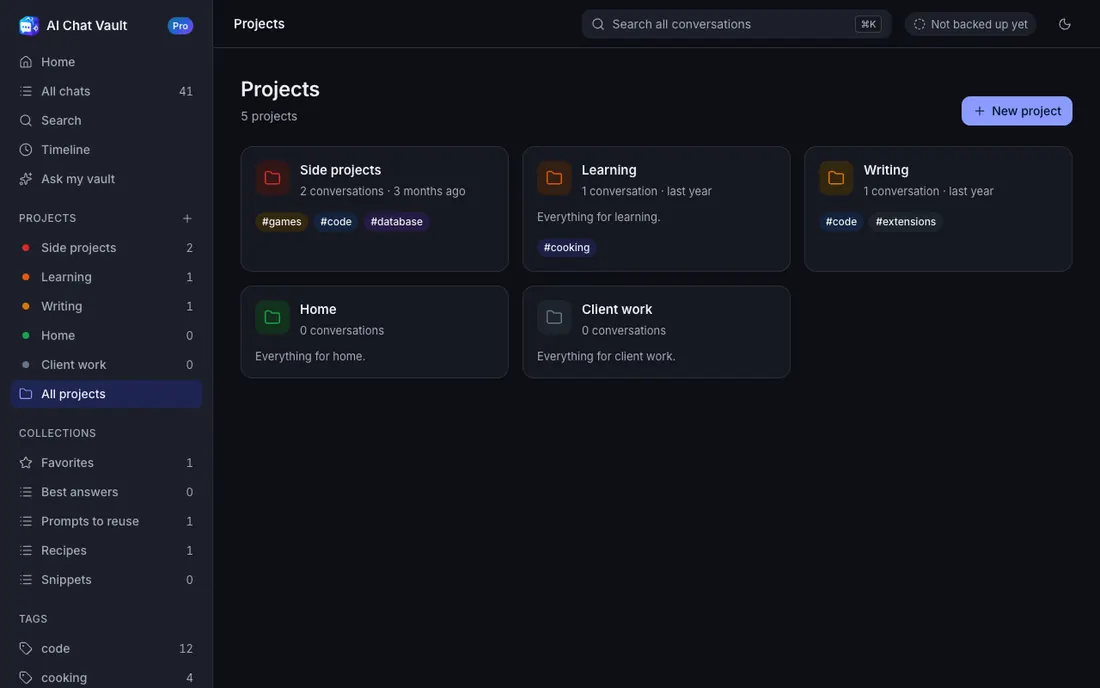Open Side projects in the sidebar list
The image size is (1100, 688).
tap(106, 248)
